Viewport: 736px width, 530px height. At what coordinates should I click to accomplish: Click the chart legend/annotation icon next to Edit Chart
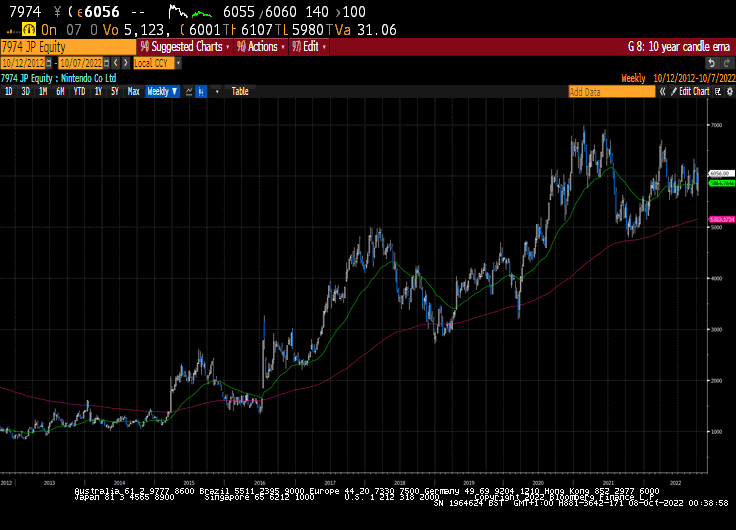tap(718, 92)
